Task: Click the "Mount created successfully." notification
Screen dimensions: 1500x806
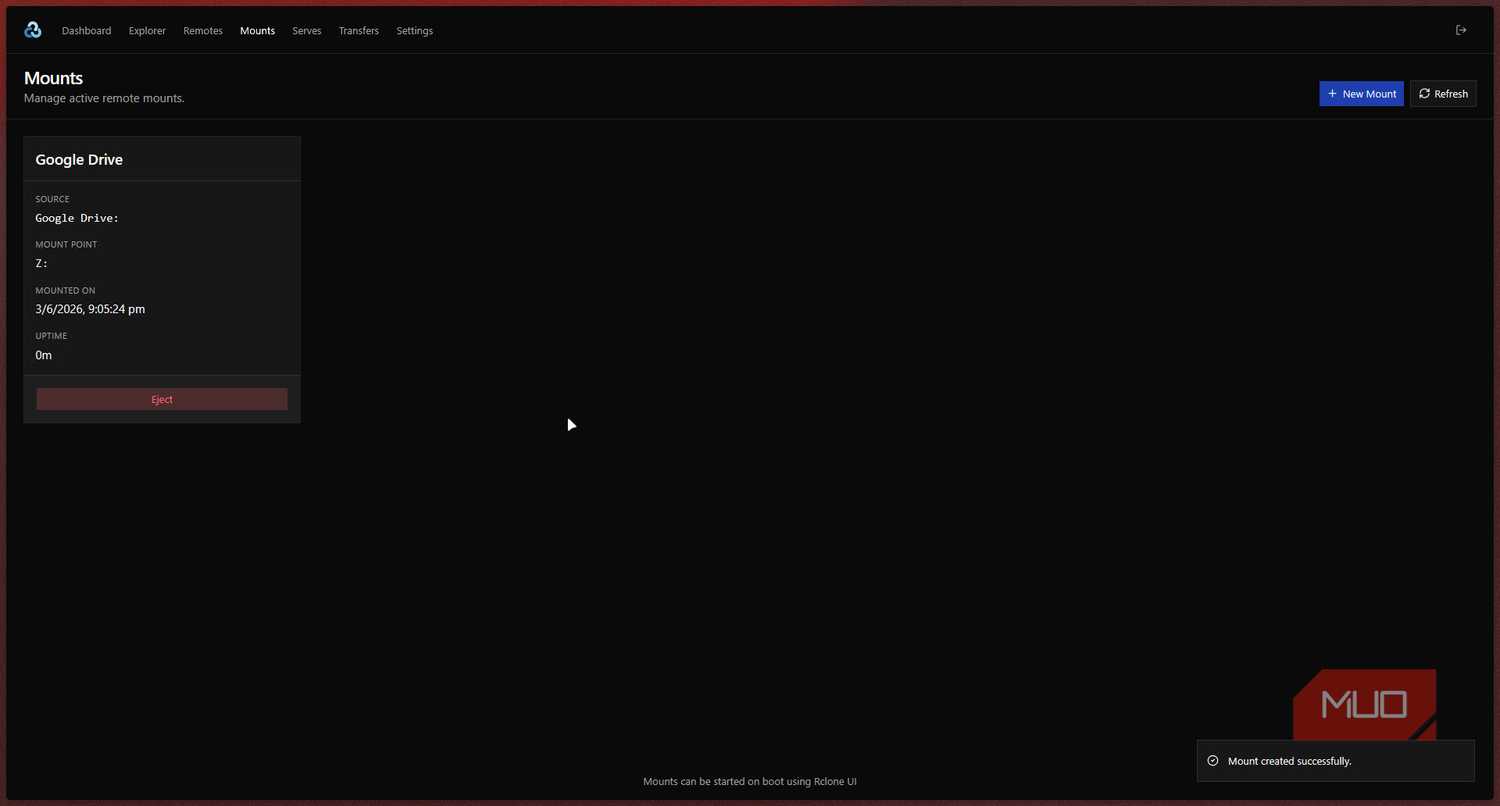Action: (1335, 761)
